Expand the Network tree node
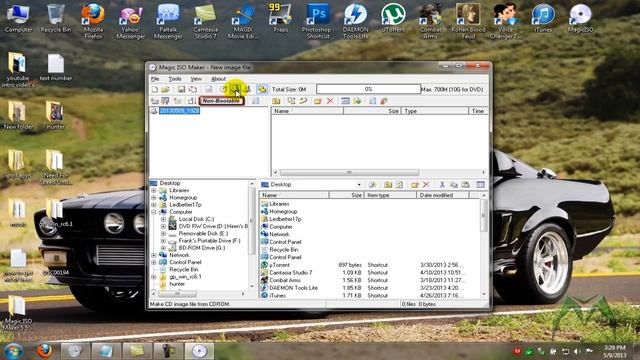640x360 pixels. click(x=154, y=255)
